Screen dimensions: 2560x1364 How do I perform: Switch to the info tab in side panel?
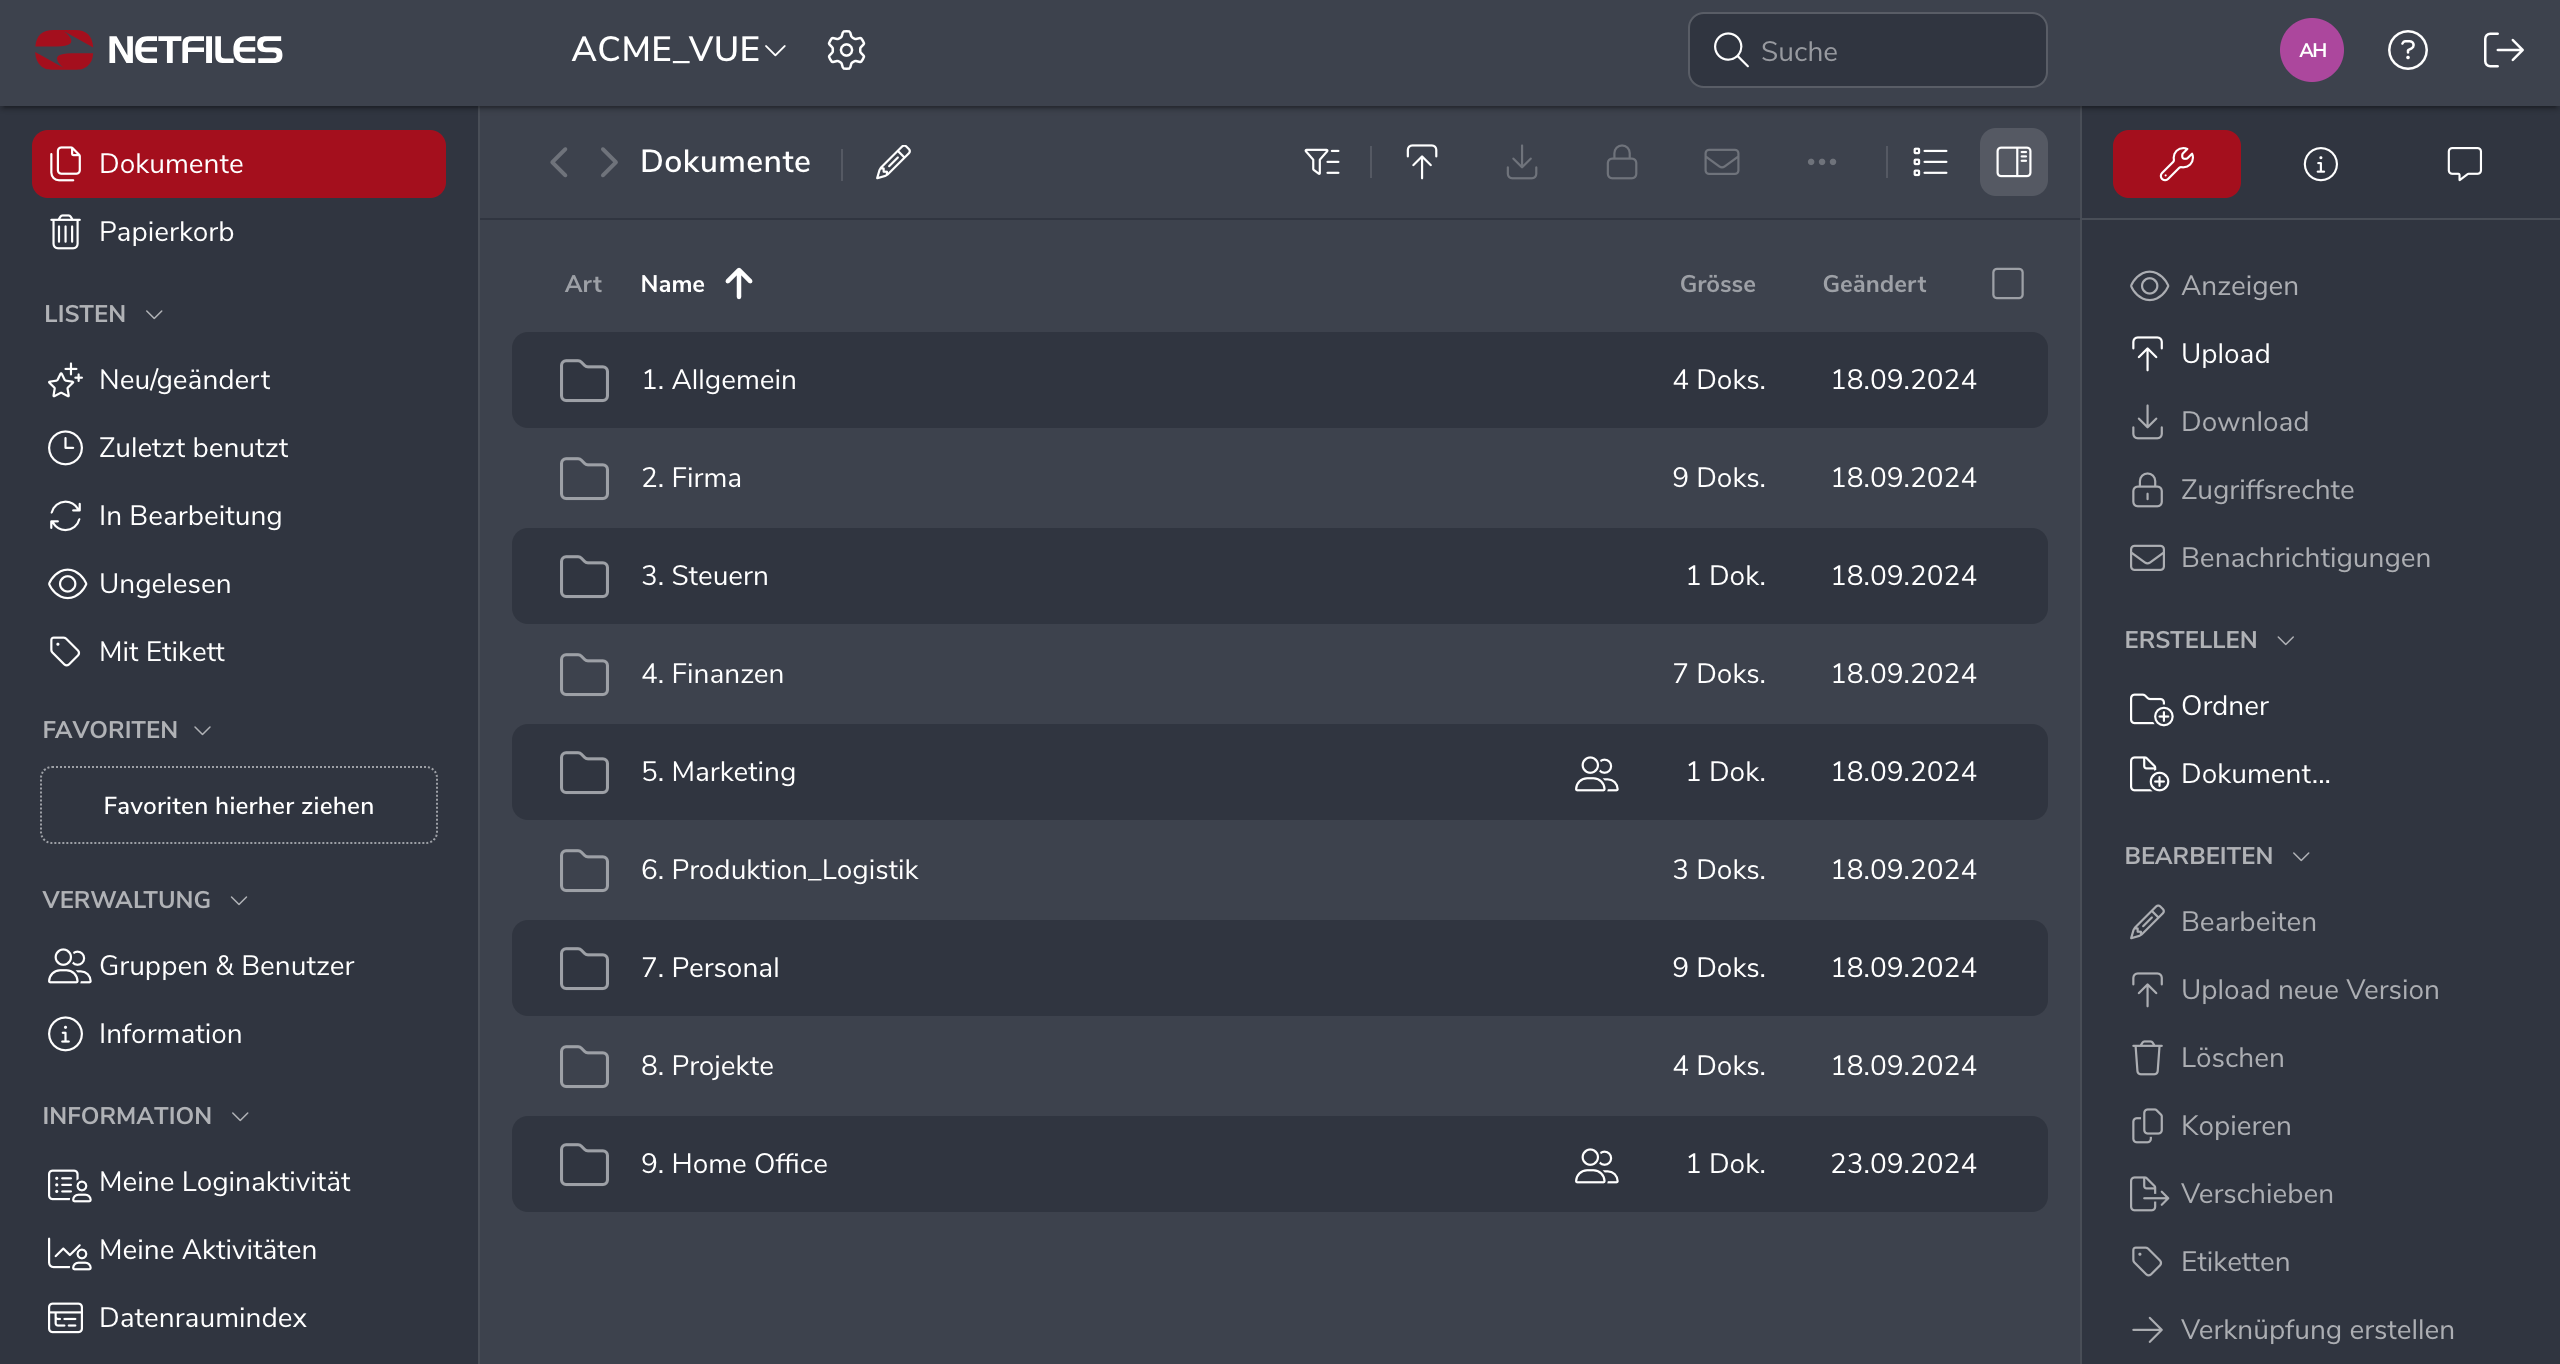coord(2320,163)
